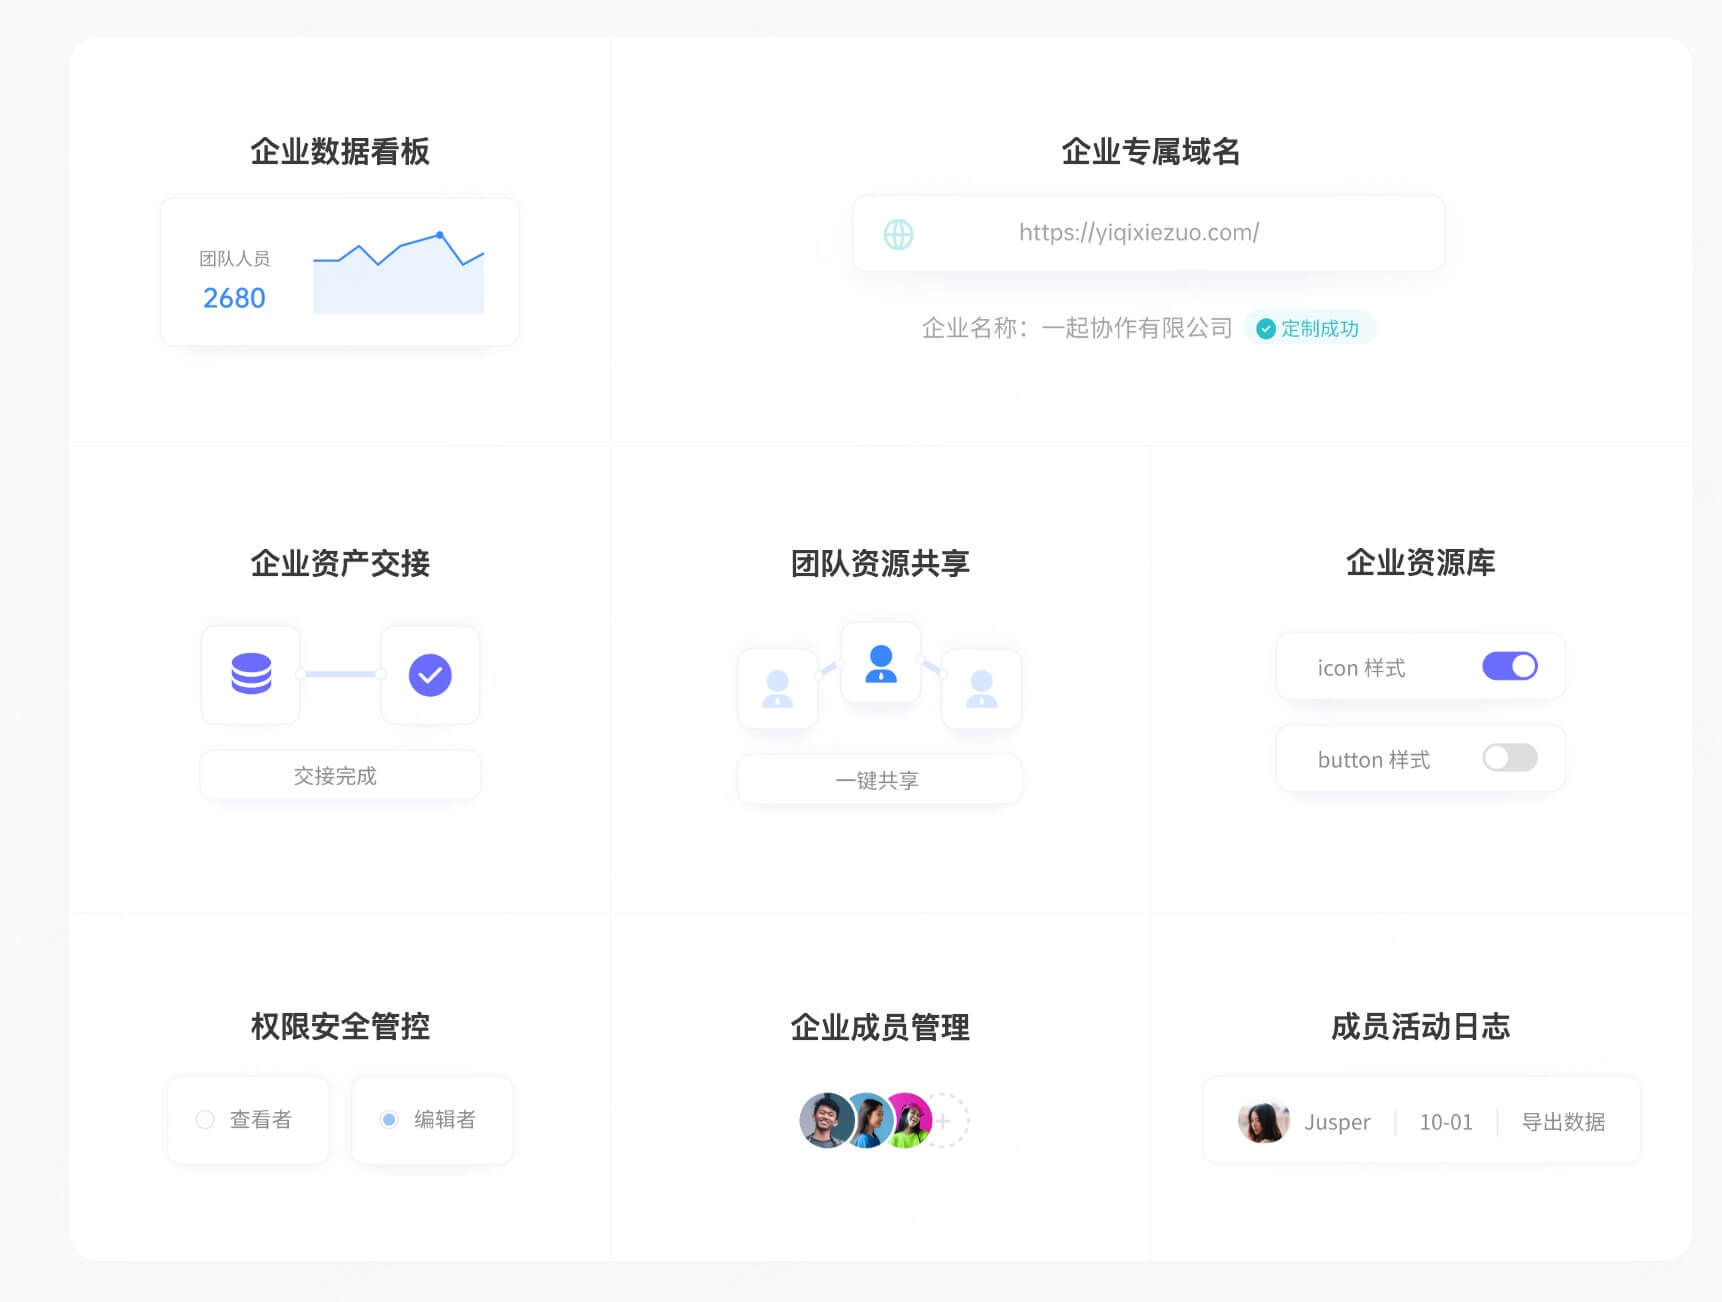The width and height of the screenshot is (1722, 1302).
Task: Click the globe icon in domain field
Action: [x=898, y=234]
